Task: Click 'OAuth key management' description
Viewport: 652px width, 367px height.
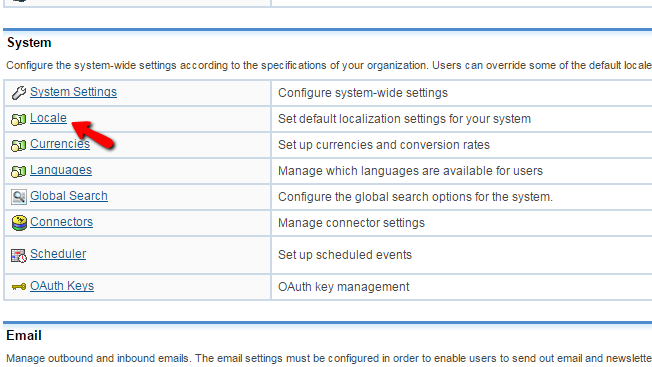Action: click(x=343, y=287)
